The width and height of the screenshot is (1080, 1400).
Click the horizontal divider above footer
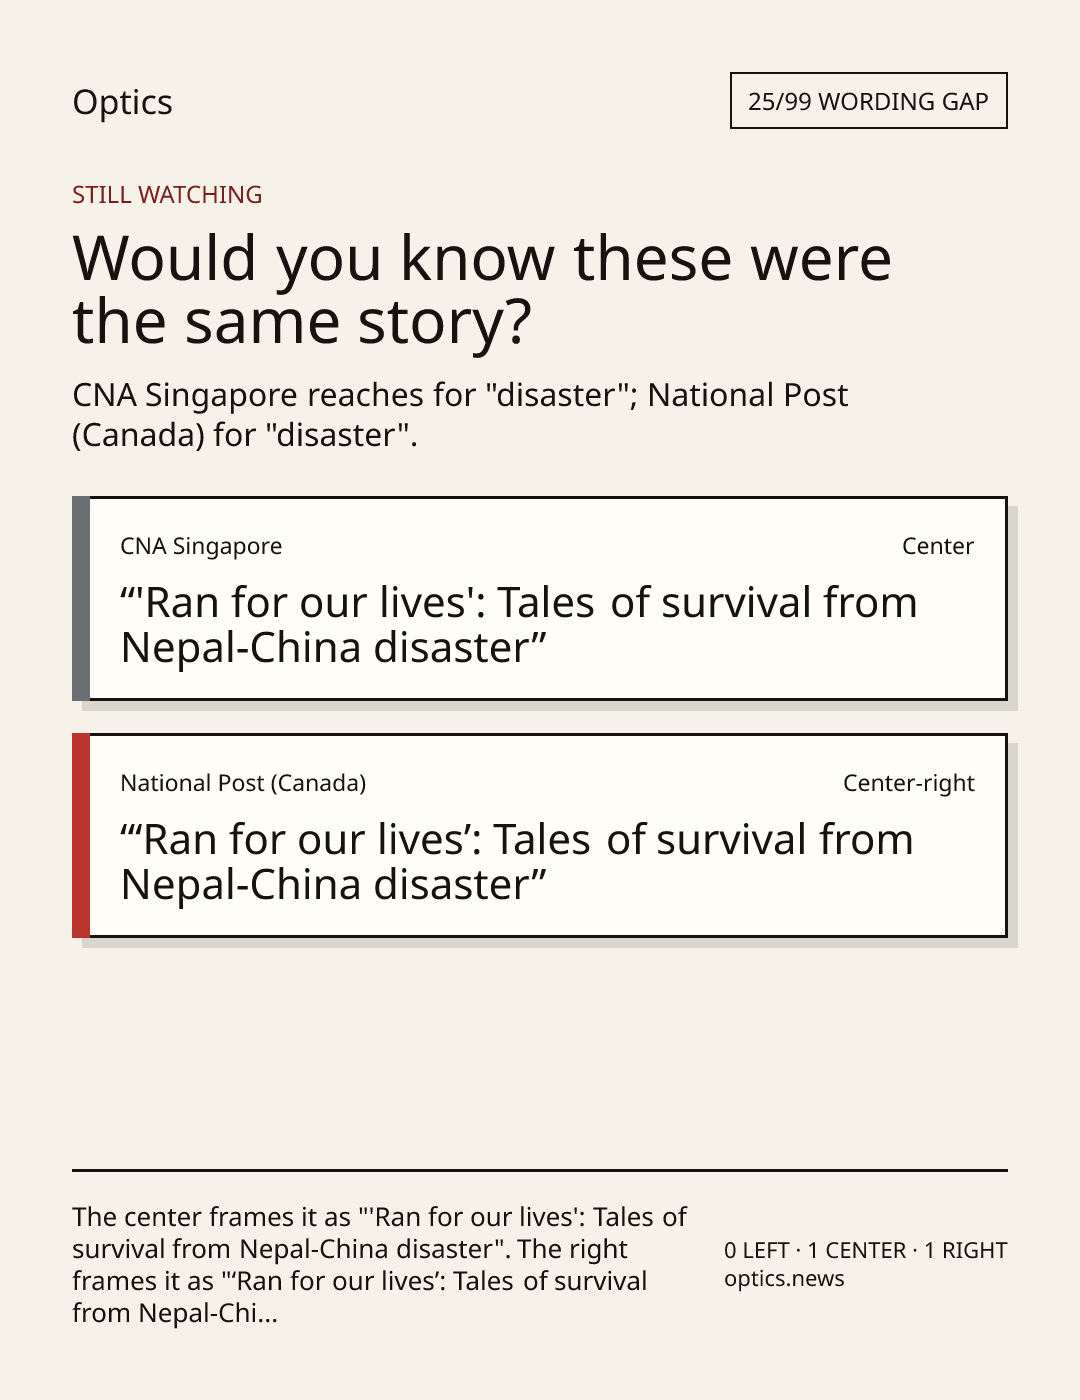click(x=540, y=1170)
